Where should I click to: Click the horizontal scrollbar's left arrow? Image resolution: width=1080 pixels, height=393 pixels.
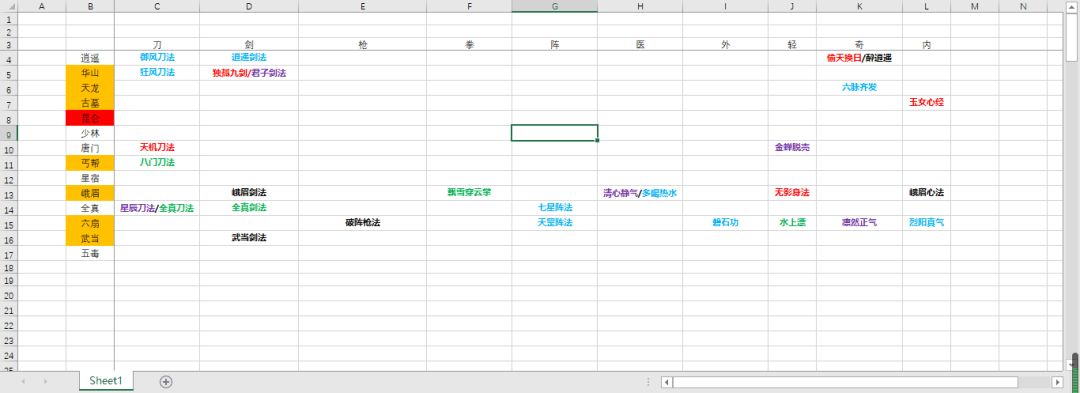pyautogui.click(x=666, y=382)
